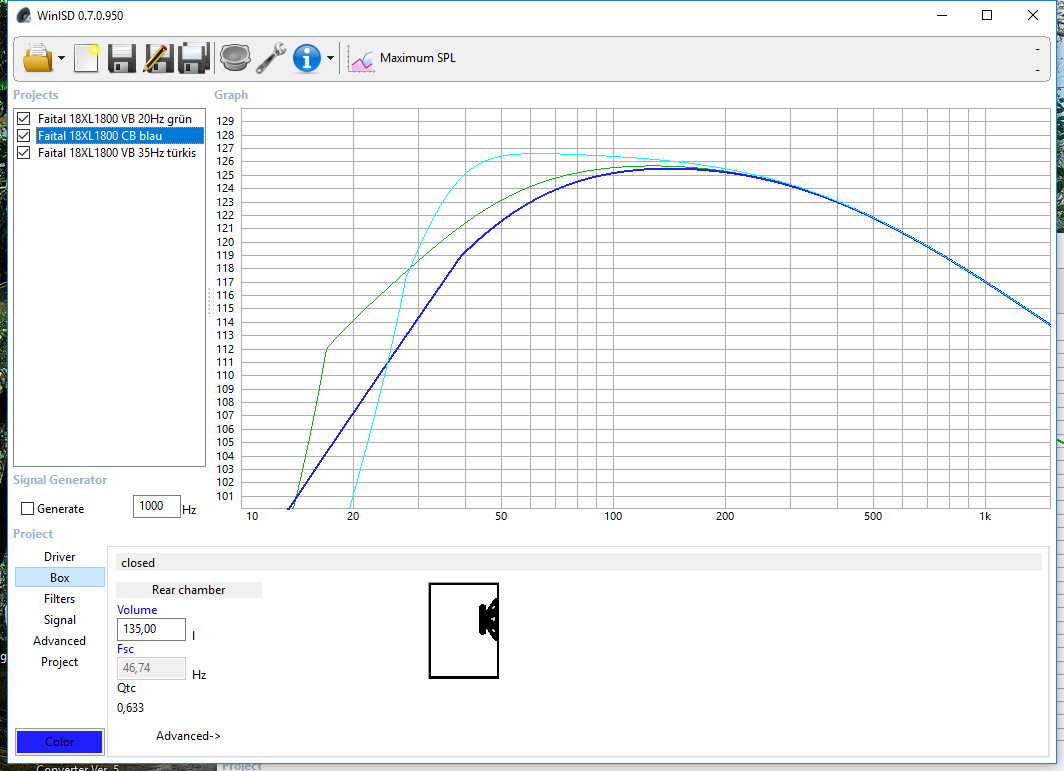Toggle the Faital 18XL1800 VB 35Hz türkis checkbox

[x=24, y=153]
